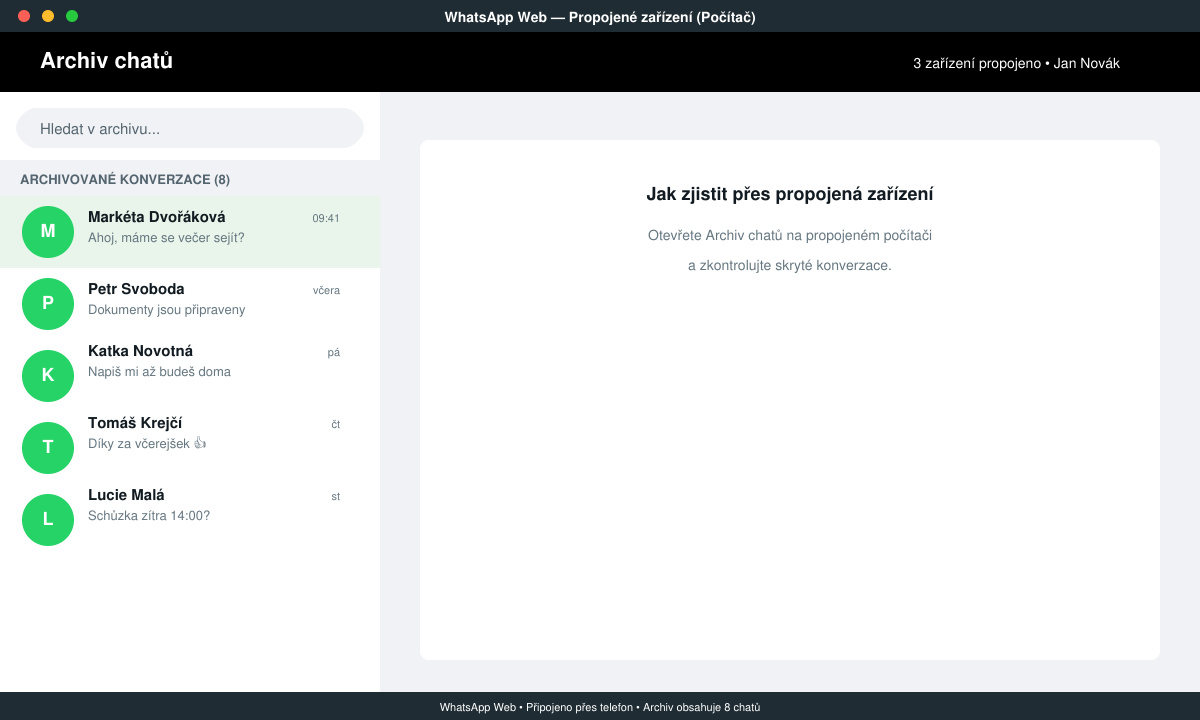Click '3 zařízení propojeno • Jan Novák' status
Viewport: 1200px width, 720px height.
tap(1016, 63)
